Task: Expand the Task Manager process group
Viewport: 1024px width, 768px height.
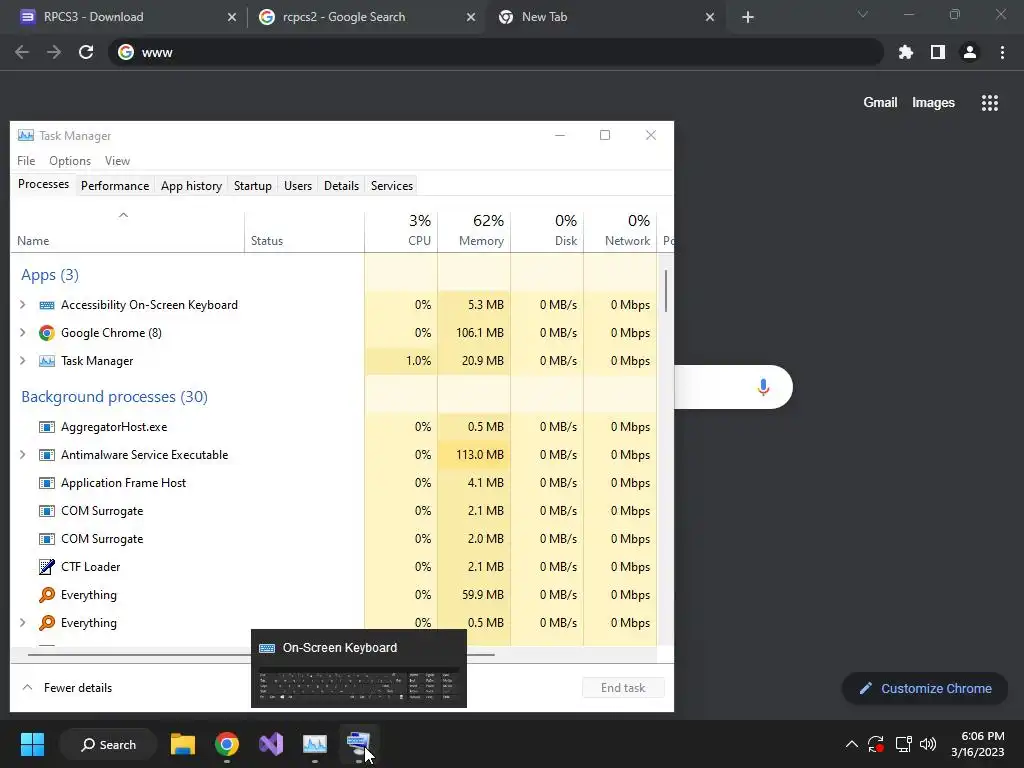Action: [23, 361]
